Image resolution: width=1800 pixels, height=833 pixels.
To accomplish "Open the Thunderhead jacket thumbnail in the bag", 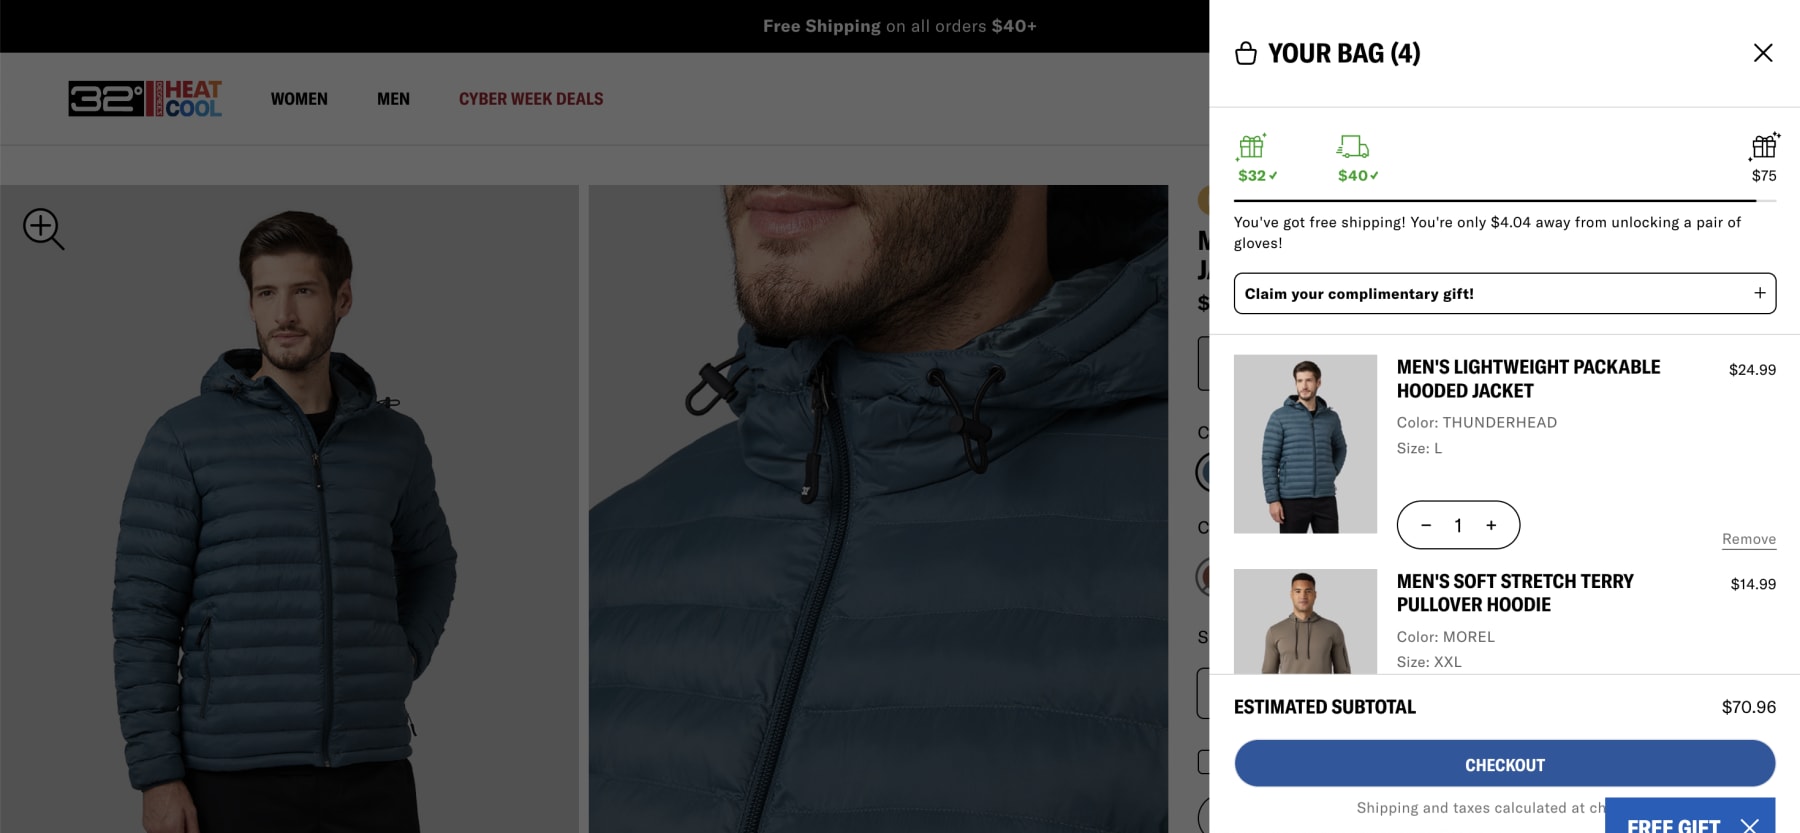I will (1305, 444).
